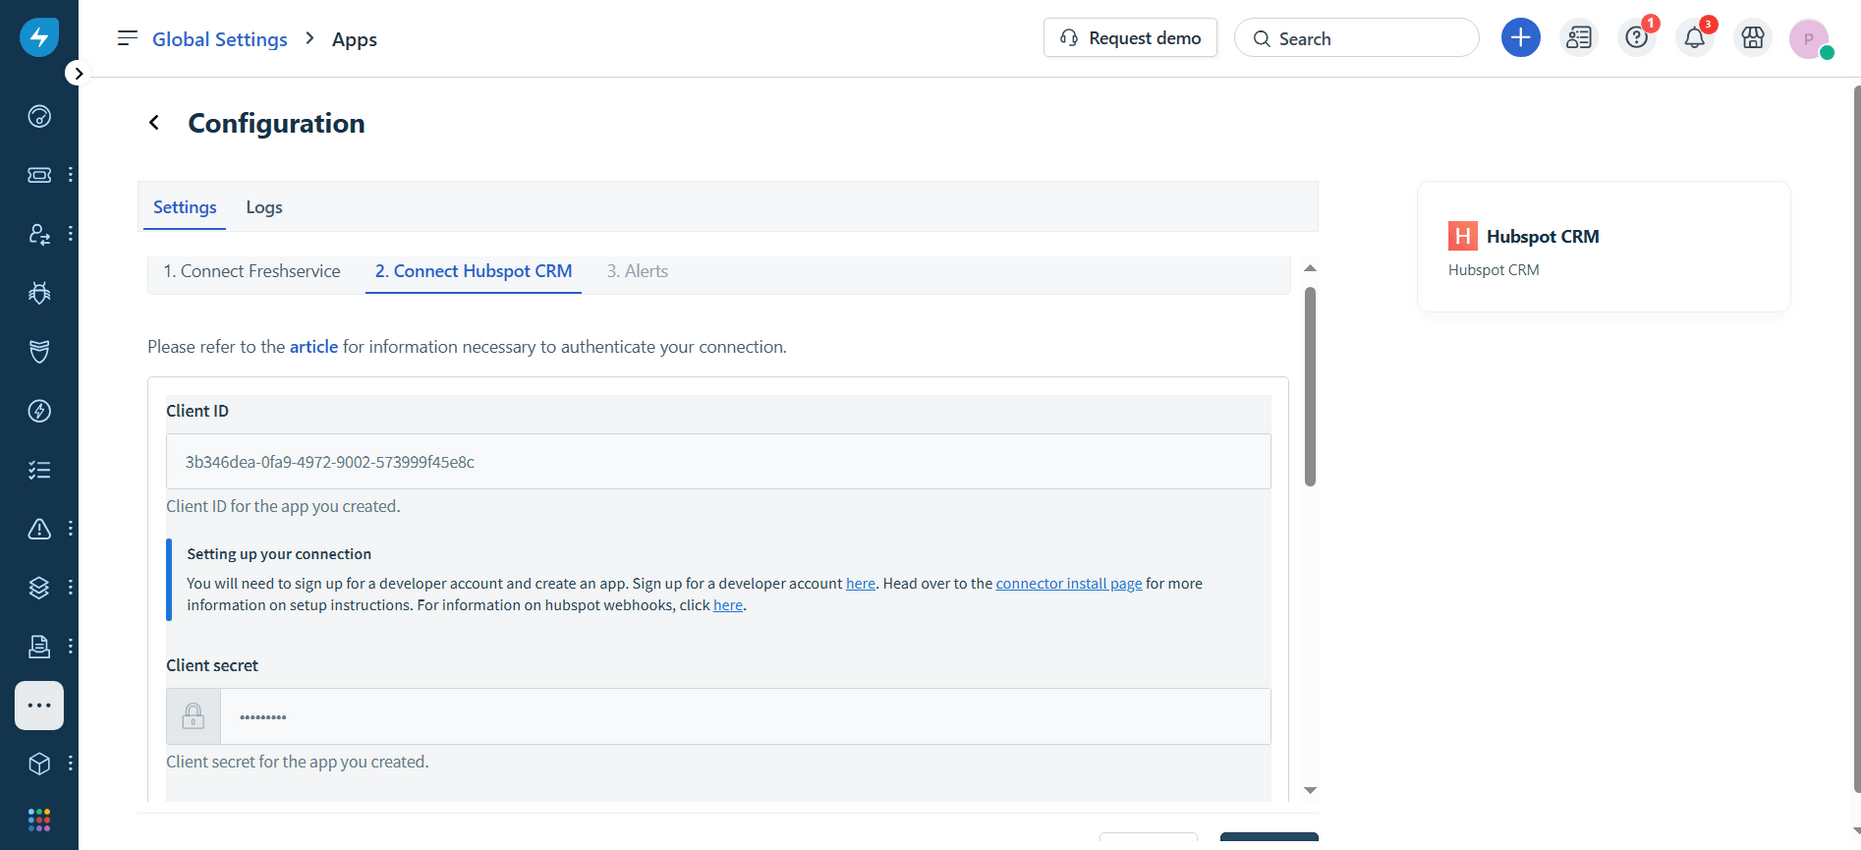Click the Freshservice lightning logo

pyautogui.click(x=39, y=37)
